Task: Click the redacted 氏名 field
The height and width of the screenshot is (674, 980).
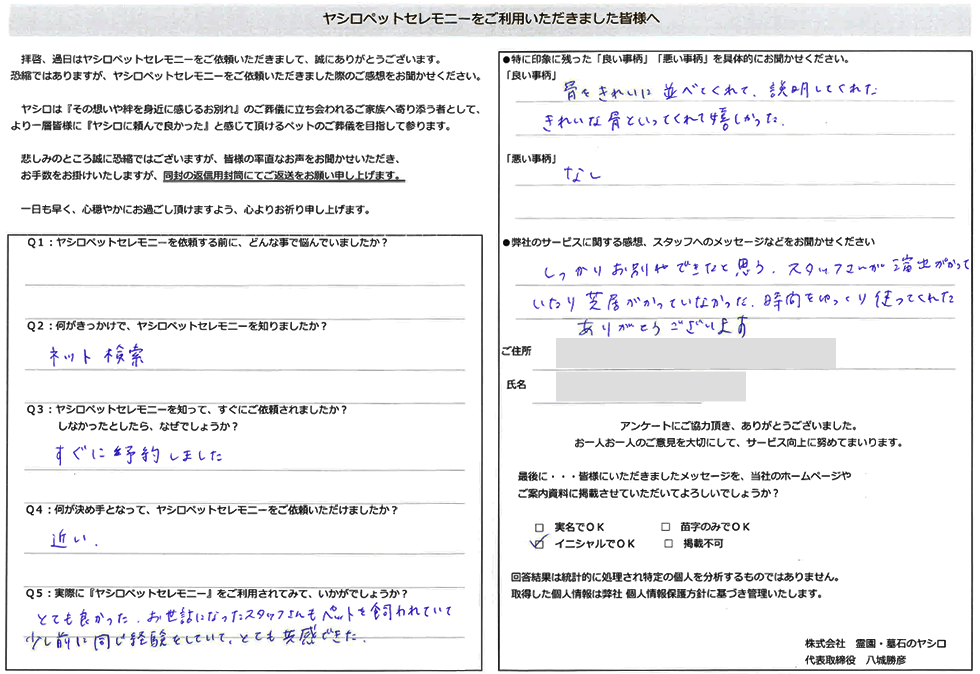Action: coord(650,384)
